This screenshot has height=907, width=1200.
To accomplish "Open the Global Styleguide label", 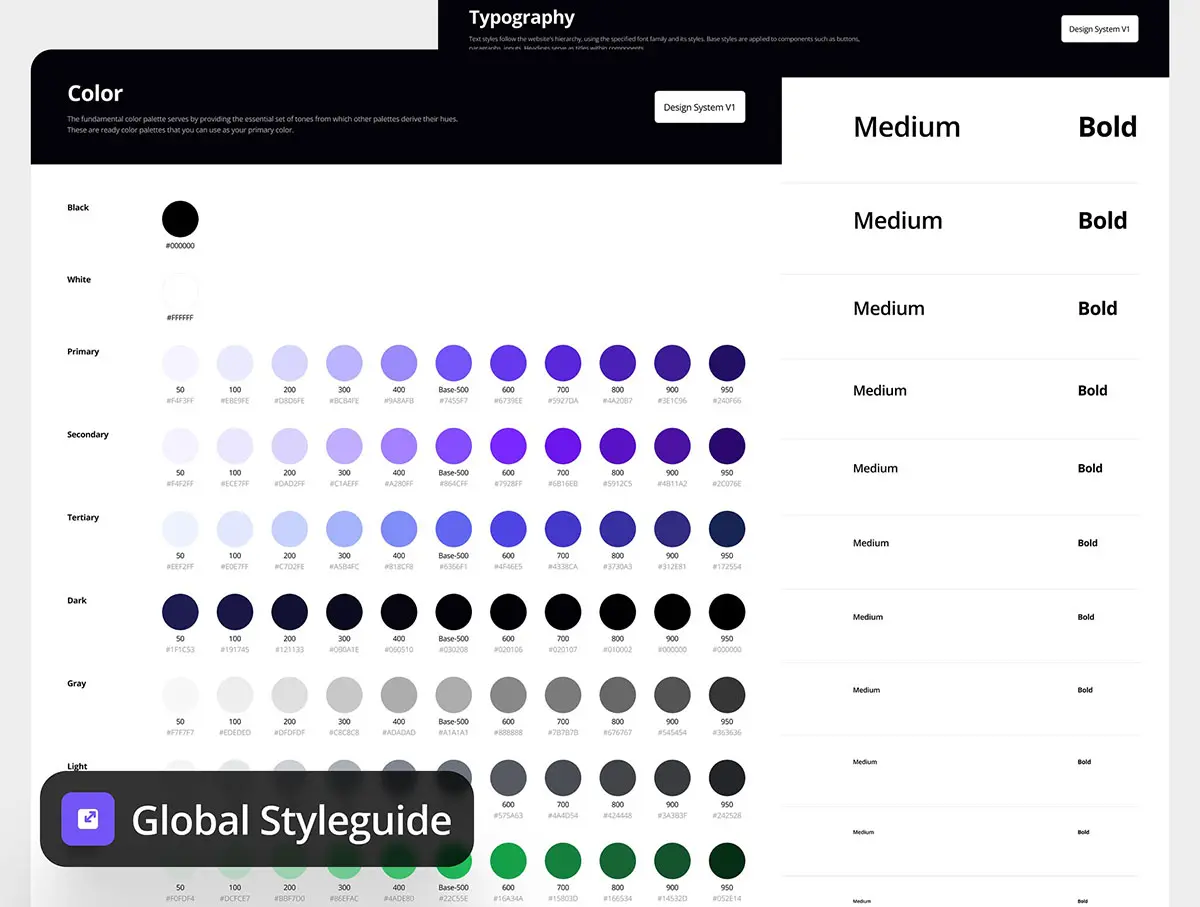I will (x=291, y=820).
